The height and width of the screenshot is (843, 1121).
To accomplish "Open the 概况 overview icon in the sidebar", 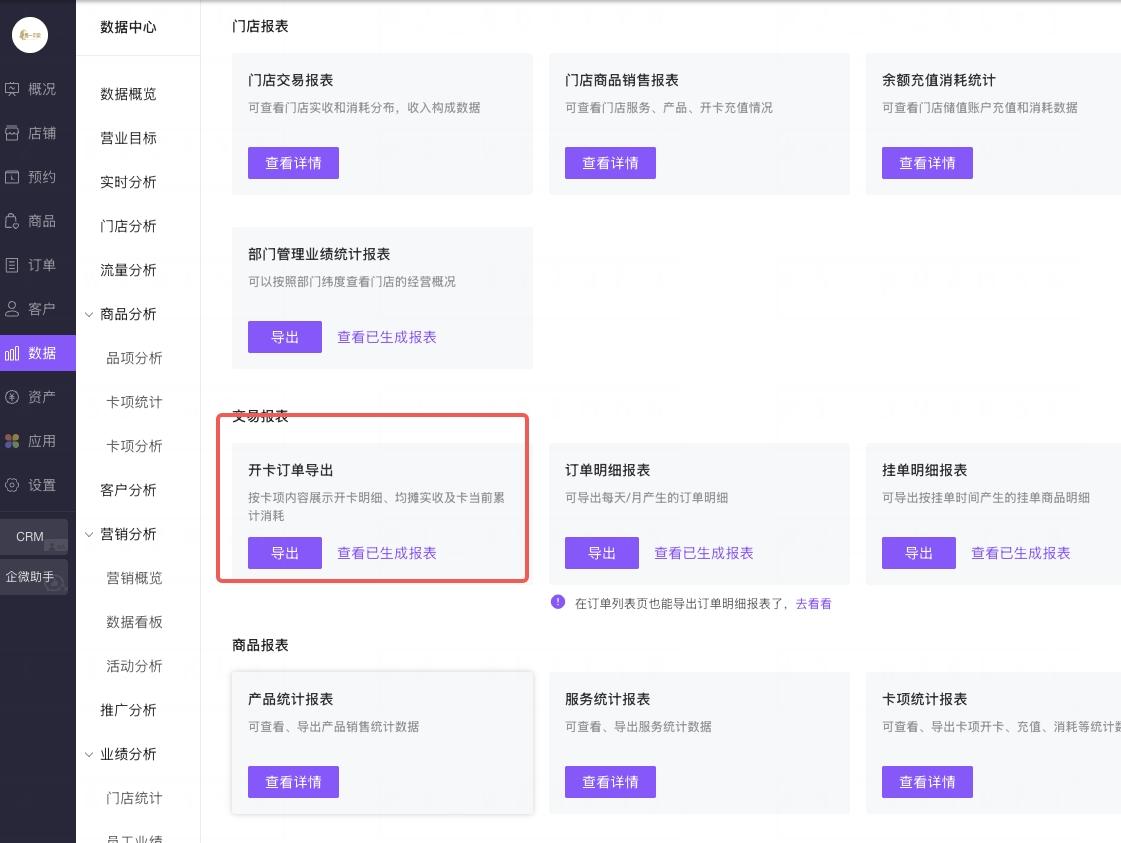I will [12, 89].
